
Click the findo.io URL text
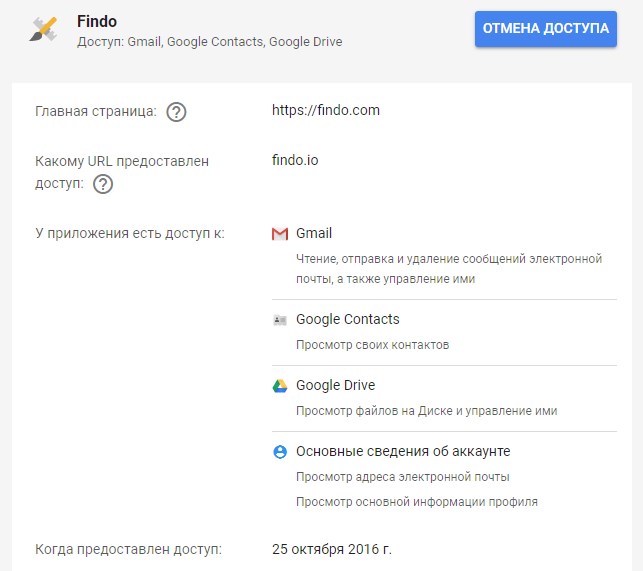click(x=295, y=160)
